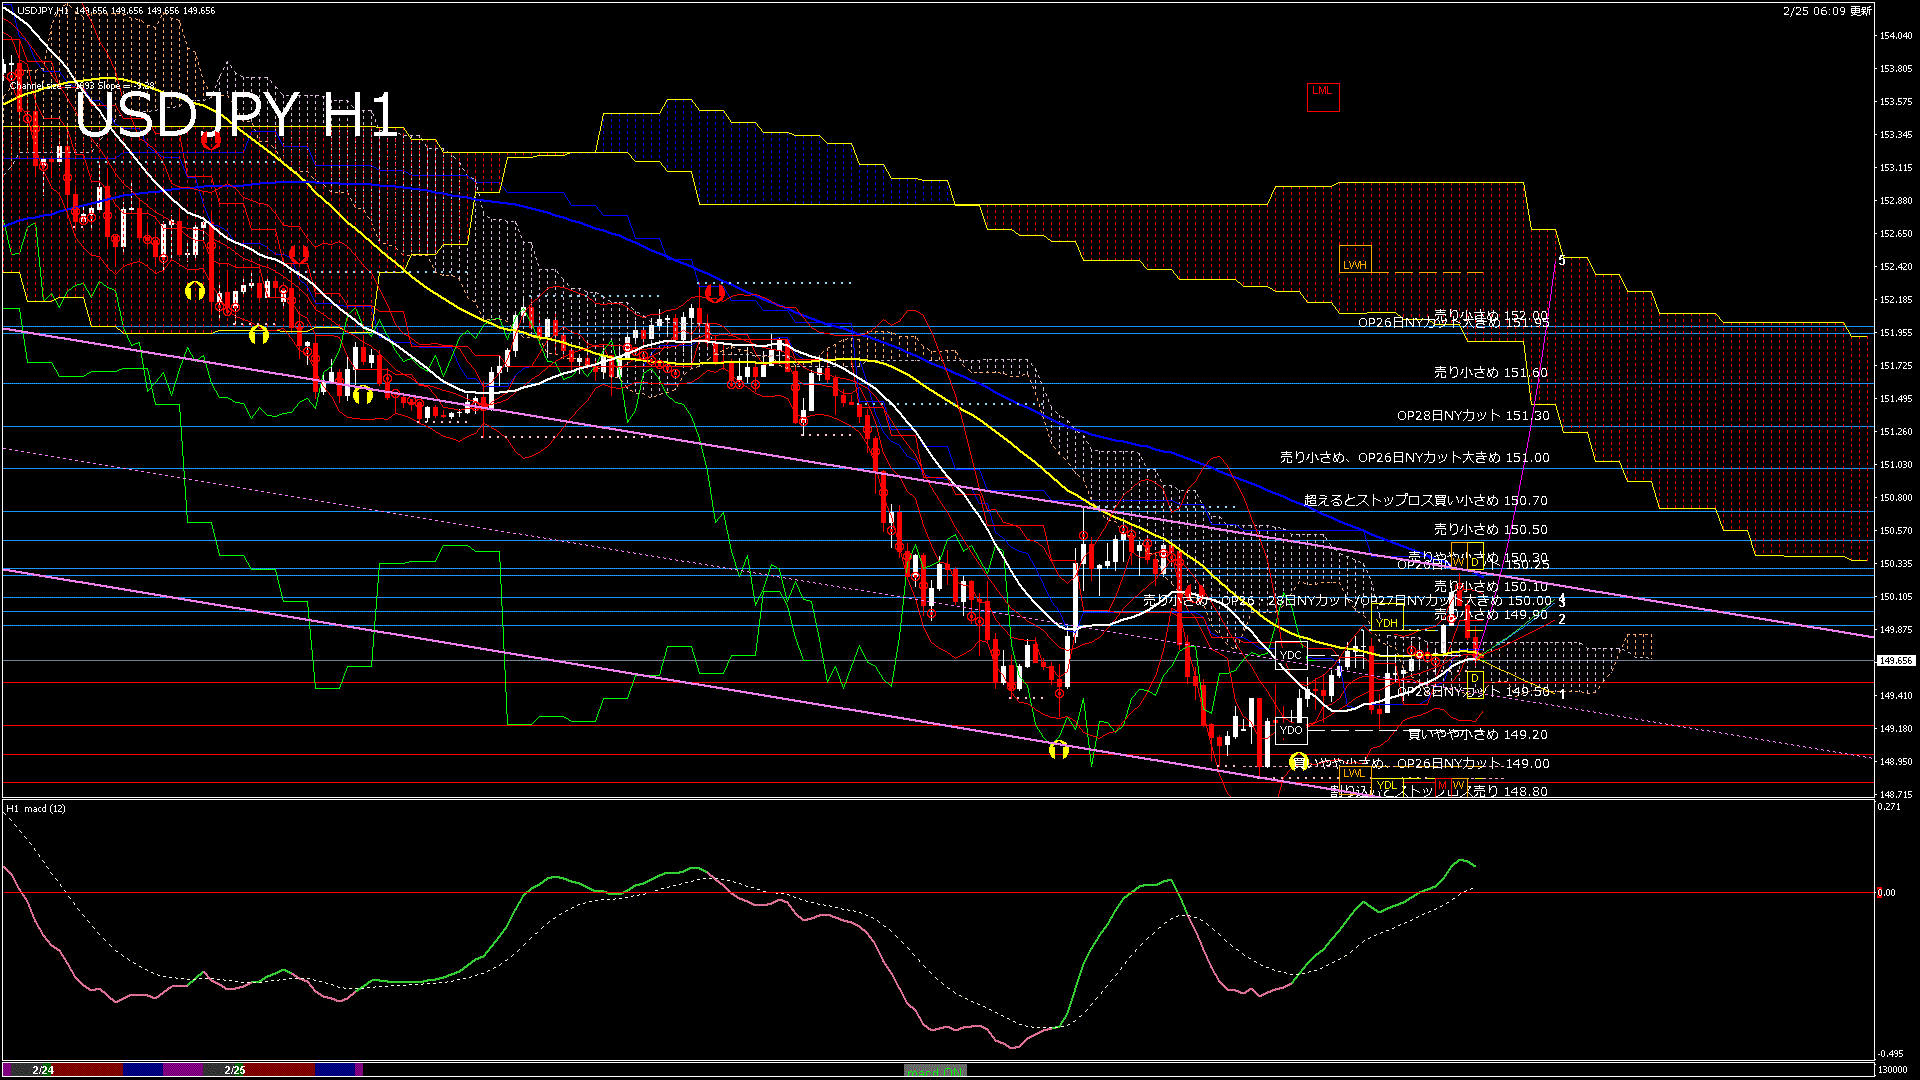Click the OP28日NYカット 151.30 label
The image size is (1920, 1080).
click(1473, 416)
